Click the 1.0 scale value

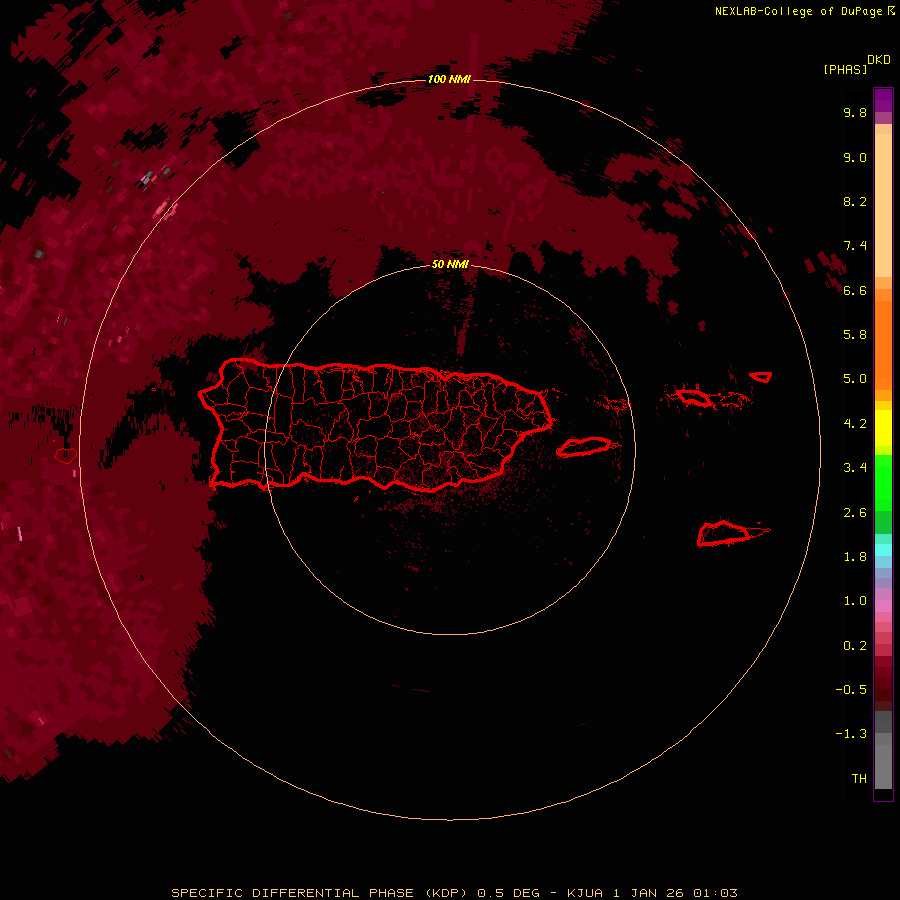click(855, 601)
